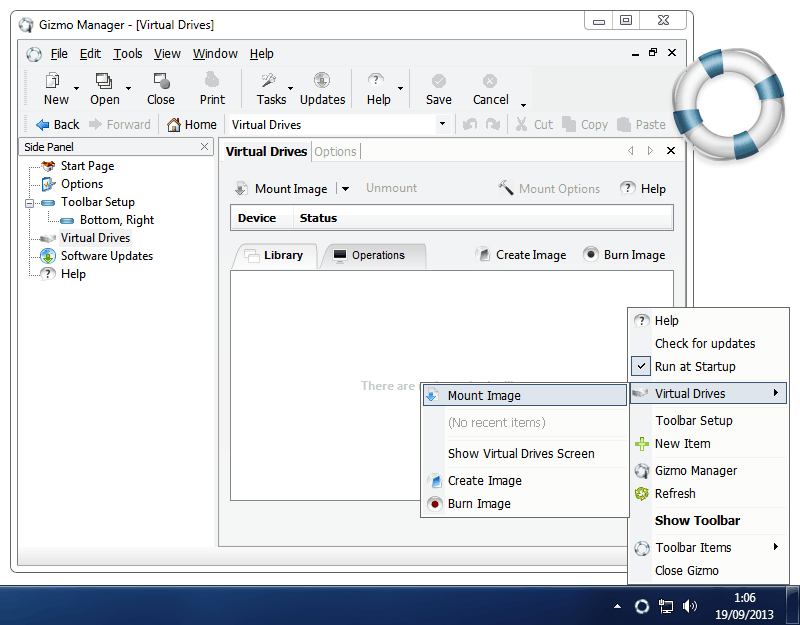Select Software Updates in the side panel
Screen dimensions: 800x625
click(107, 256)
